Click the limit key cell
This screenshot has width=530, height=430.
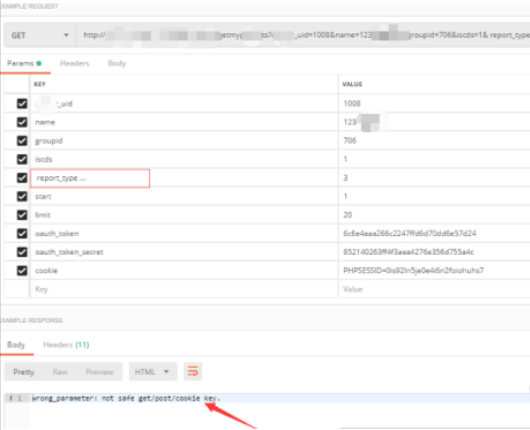[x=184, y=215]
